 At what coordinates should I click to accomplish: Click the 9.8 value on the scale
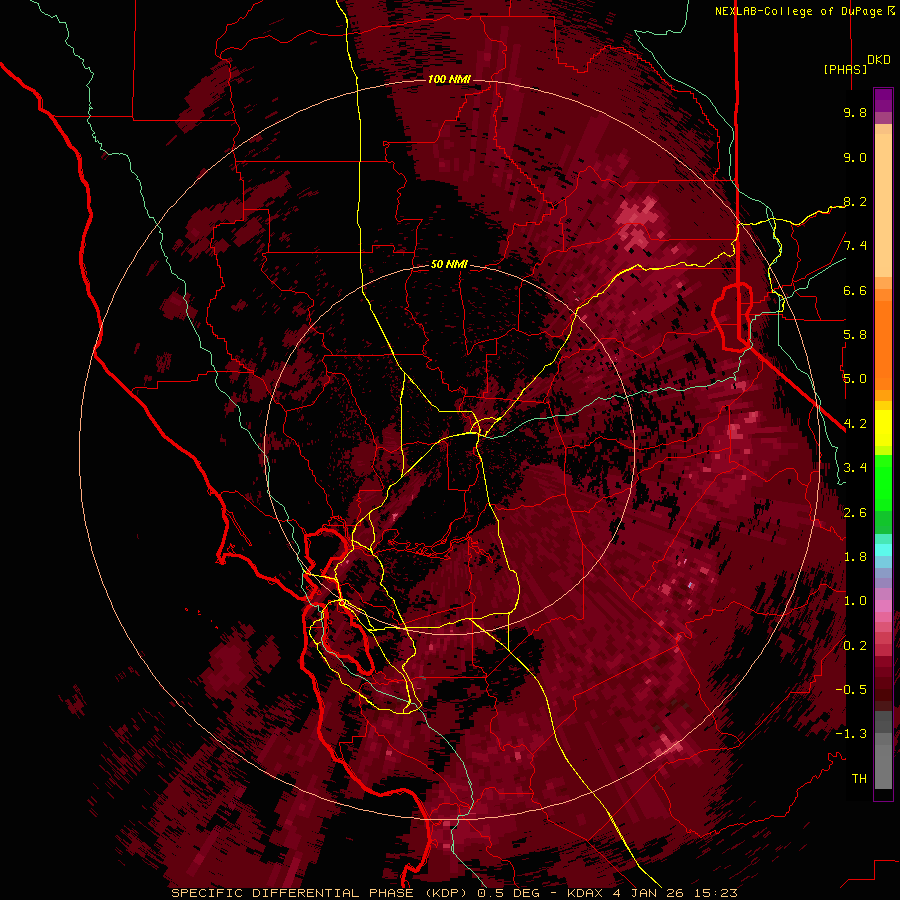855,112
